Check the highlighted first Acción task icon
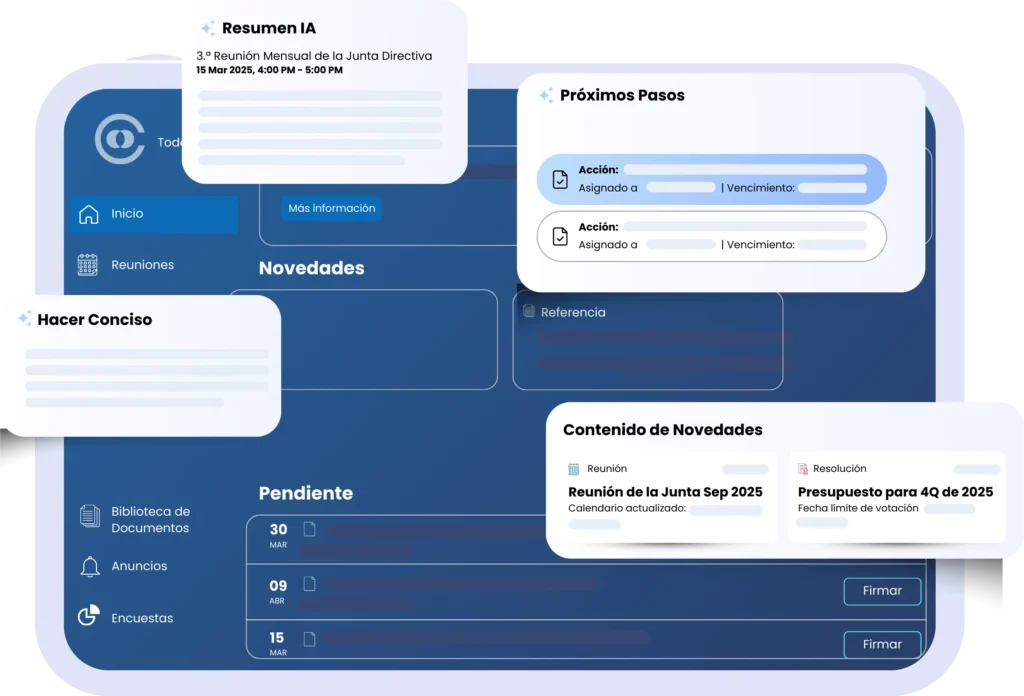 click(560, 180)
